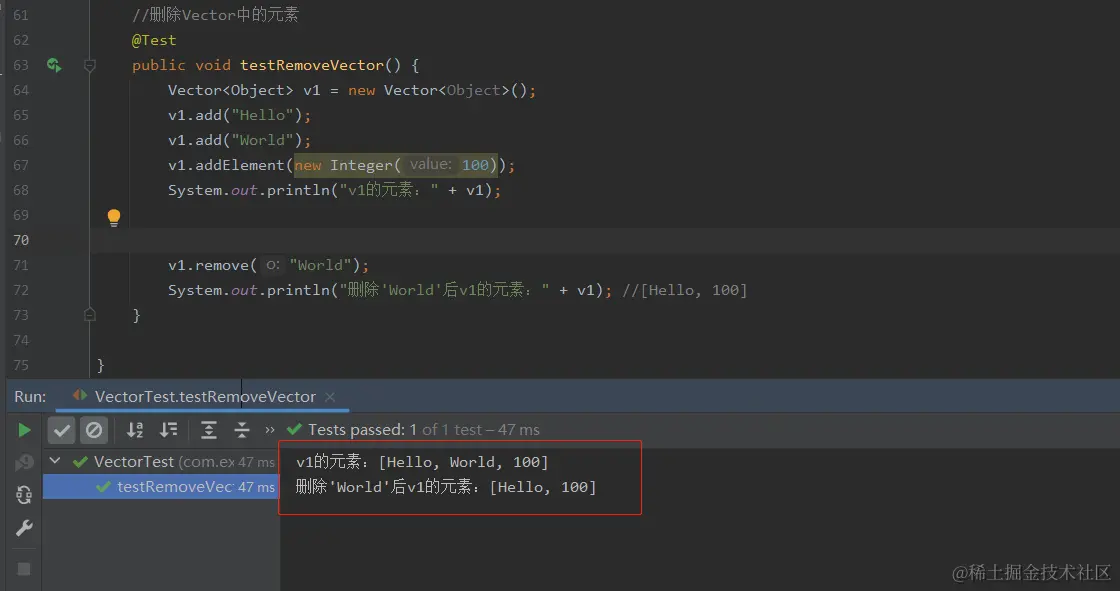Click 'new Integer' in the addElement line
Screen dimensions: 1120x591
pos(344,165)
